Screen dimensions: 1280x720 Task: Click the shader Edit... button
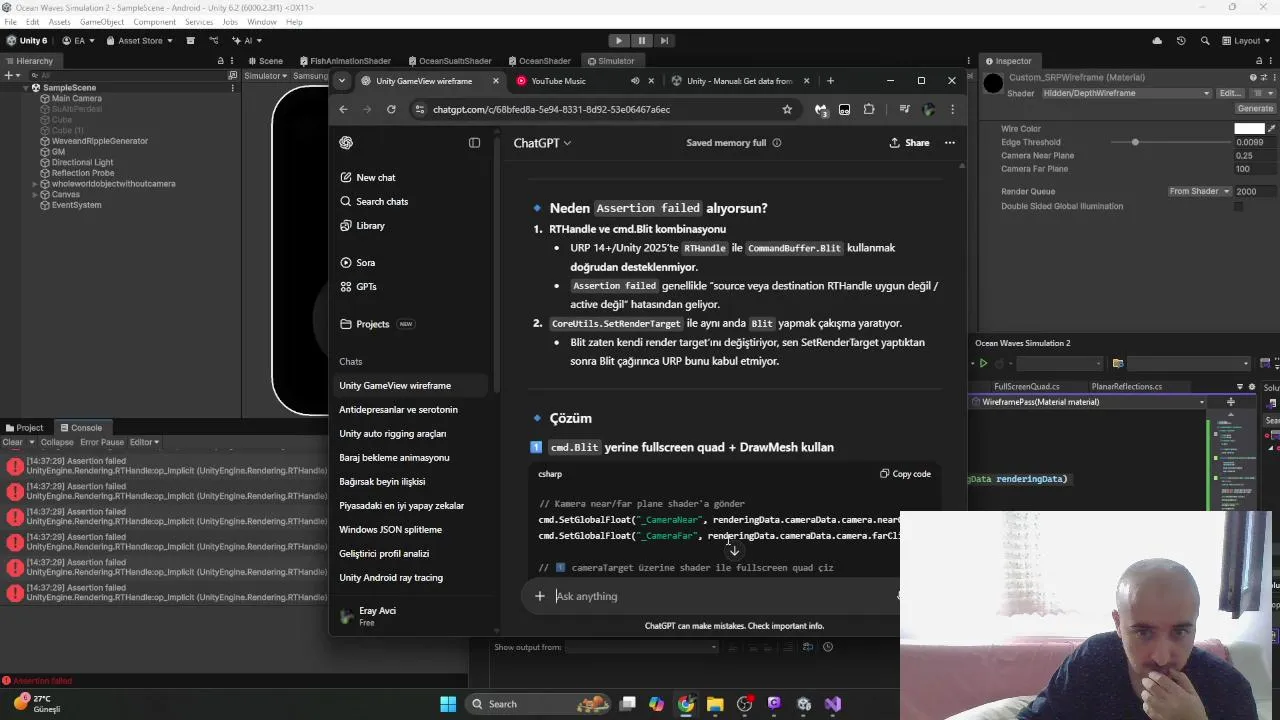click(1229, 93)
